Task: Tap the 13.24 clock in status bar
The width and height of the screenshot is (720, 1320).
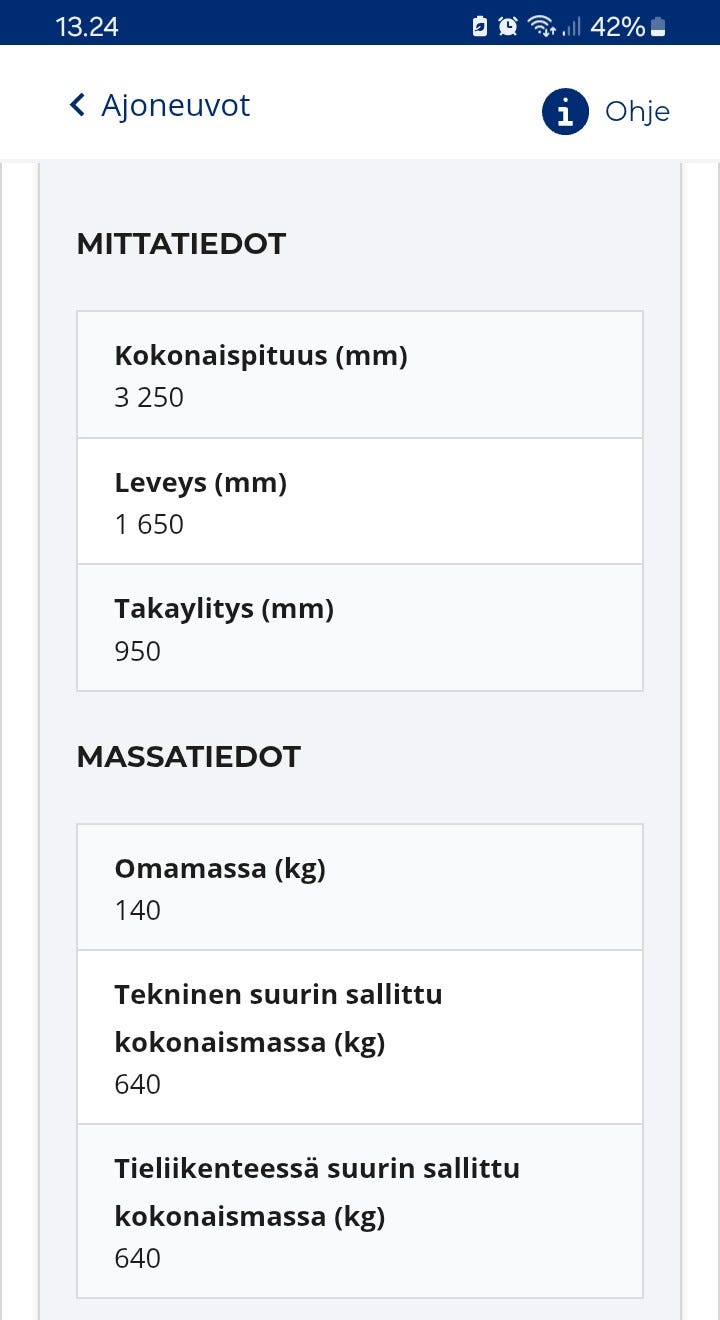Action: click(x=87, y=27)
